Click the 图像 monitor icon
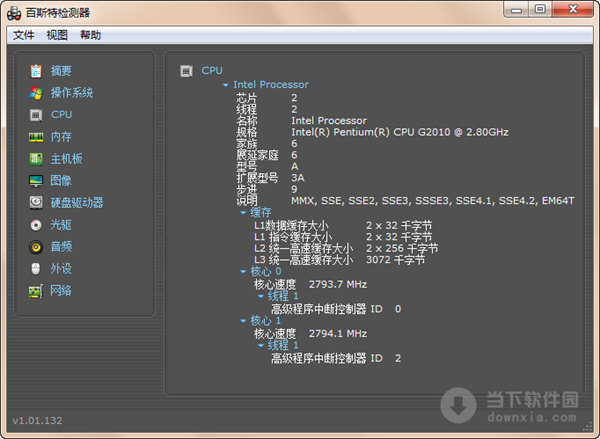 point(36,181)
